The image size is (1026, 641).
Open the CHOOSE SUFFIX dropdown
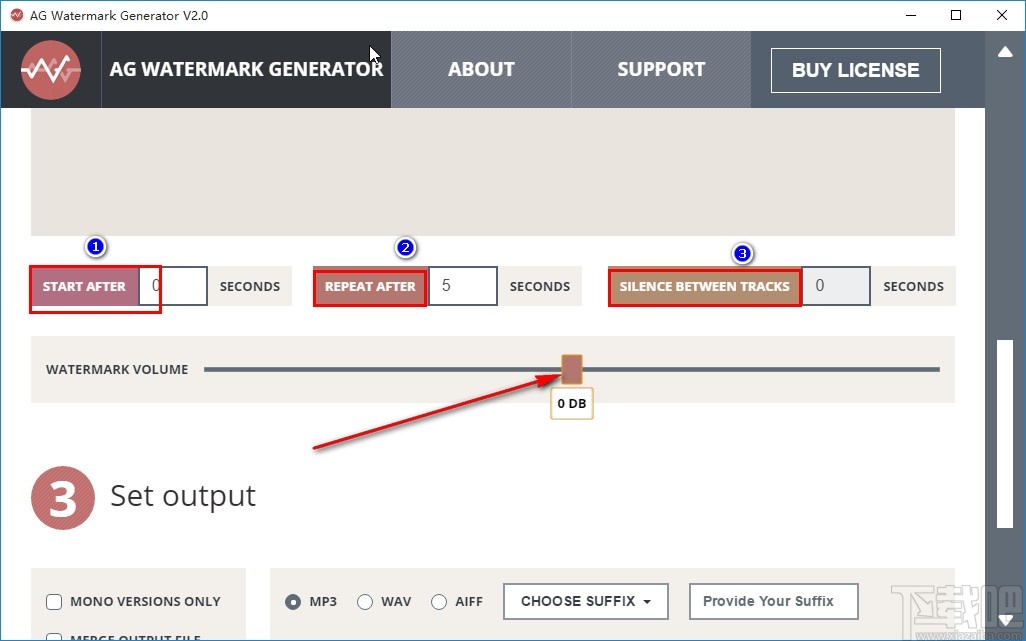586,601
